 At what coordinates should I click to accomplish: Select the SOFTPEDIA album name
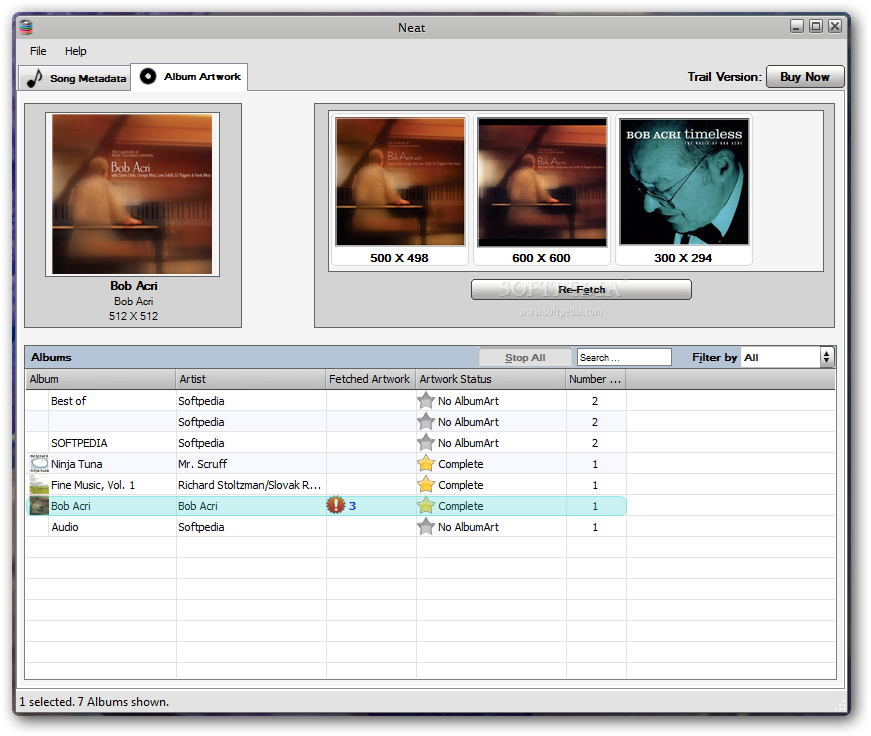[x=79, y=443]
